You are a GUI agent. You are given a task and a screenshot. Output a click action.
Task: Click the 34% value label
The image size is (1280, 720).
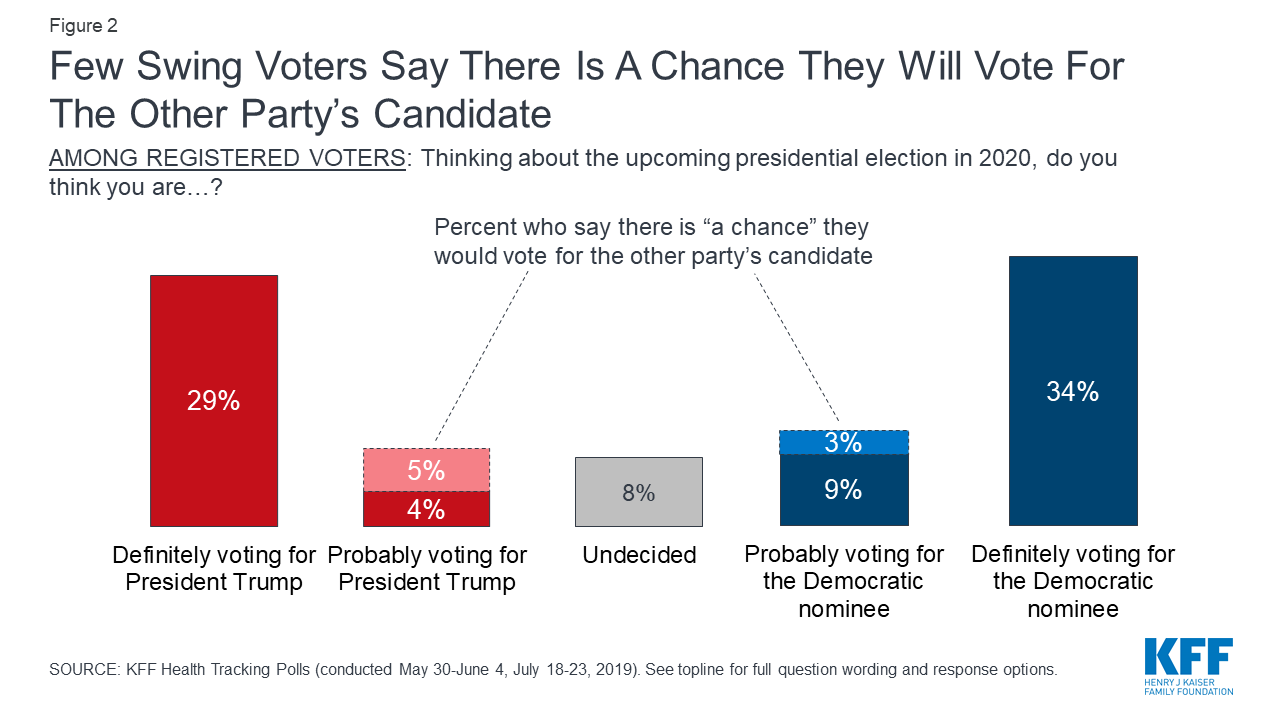(x=1073, y=392)
